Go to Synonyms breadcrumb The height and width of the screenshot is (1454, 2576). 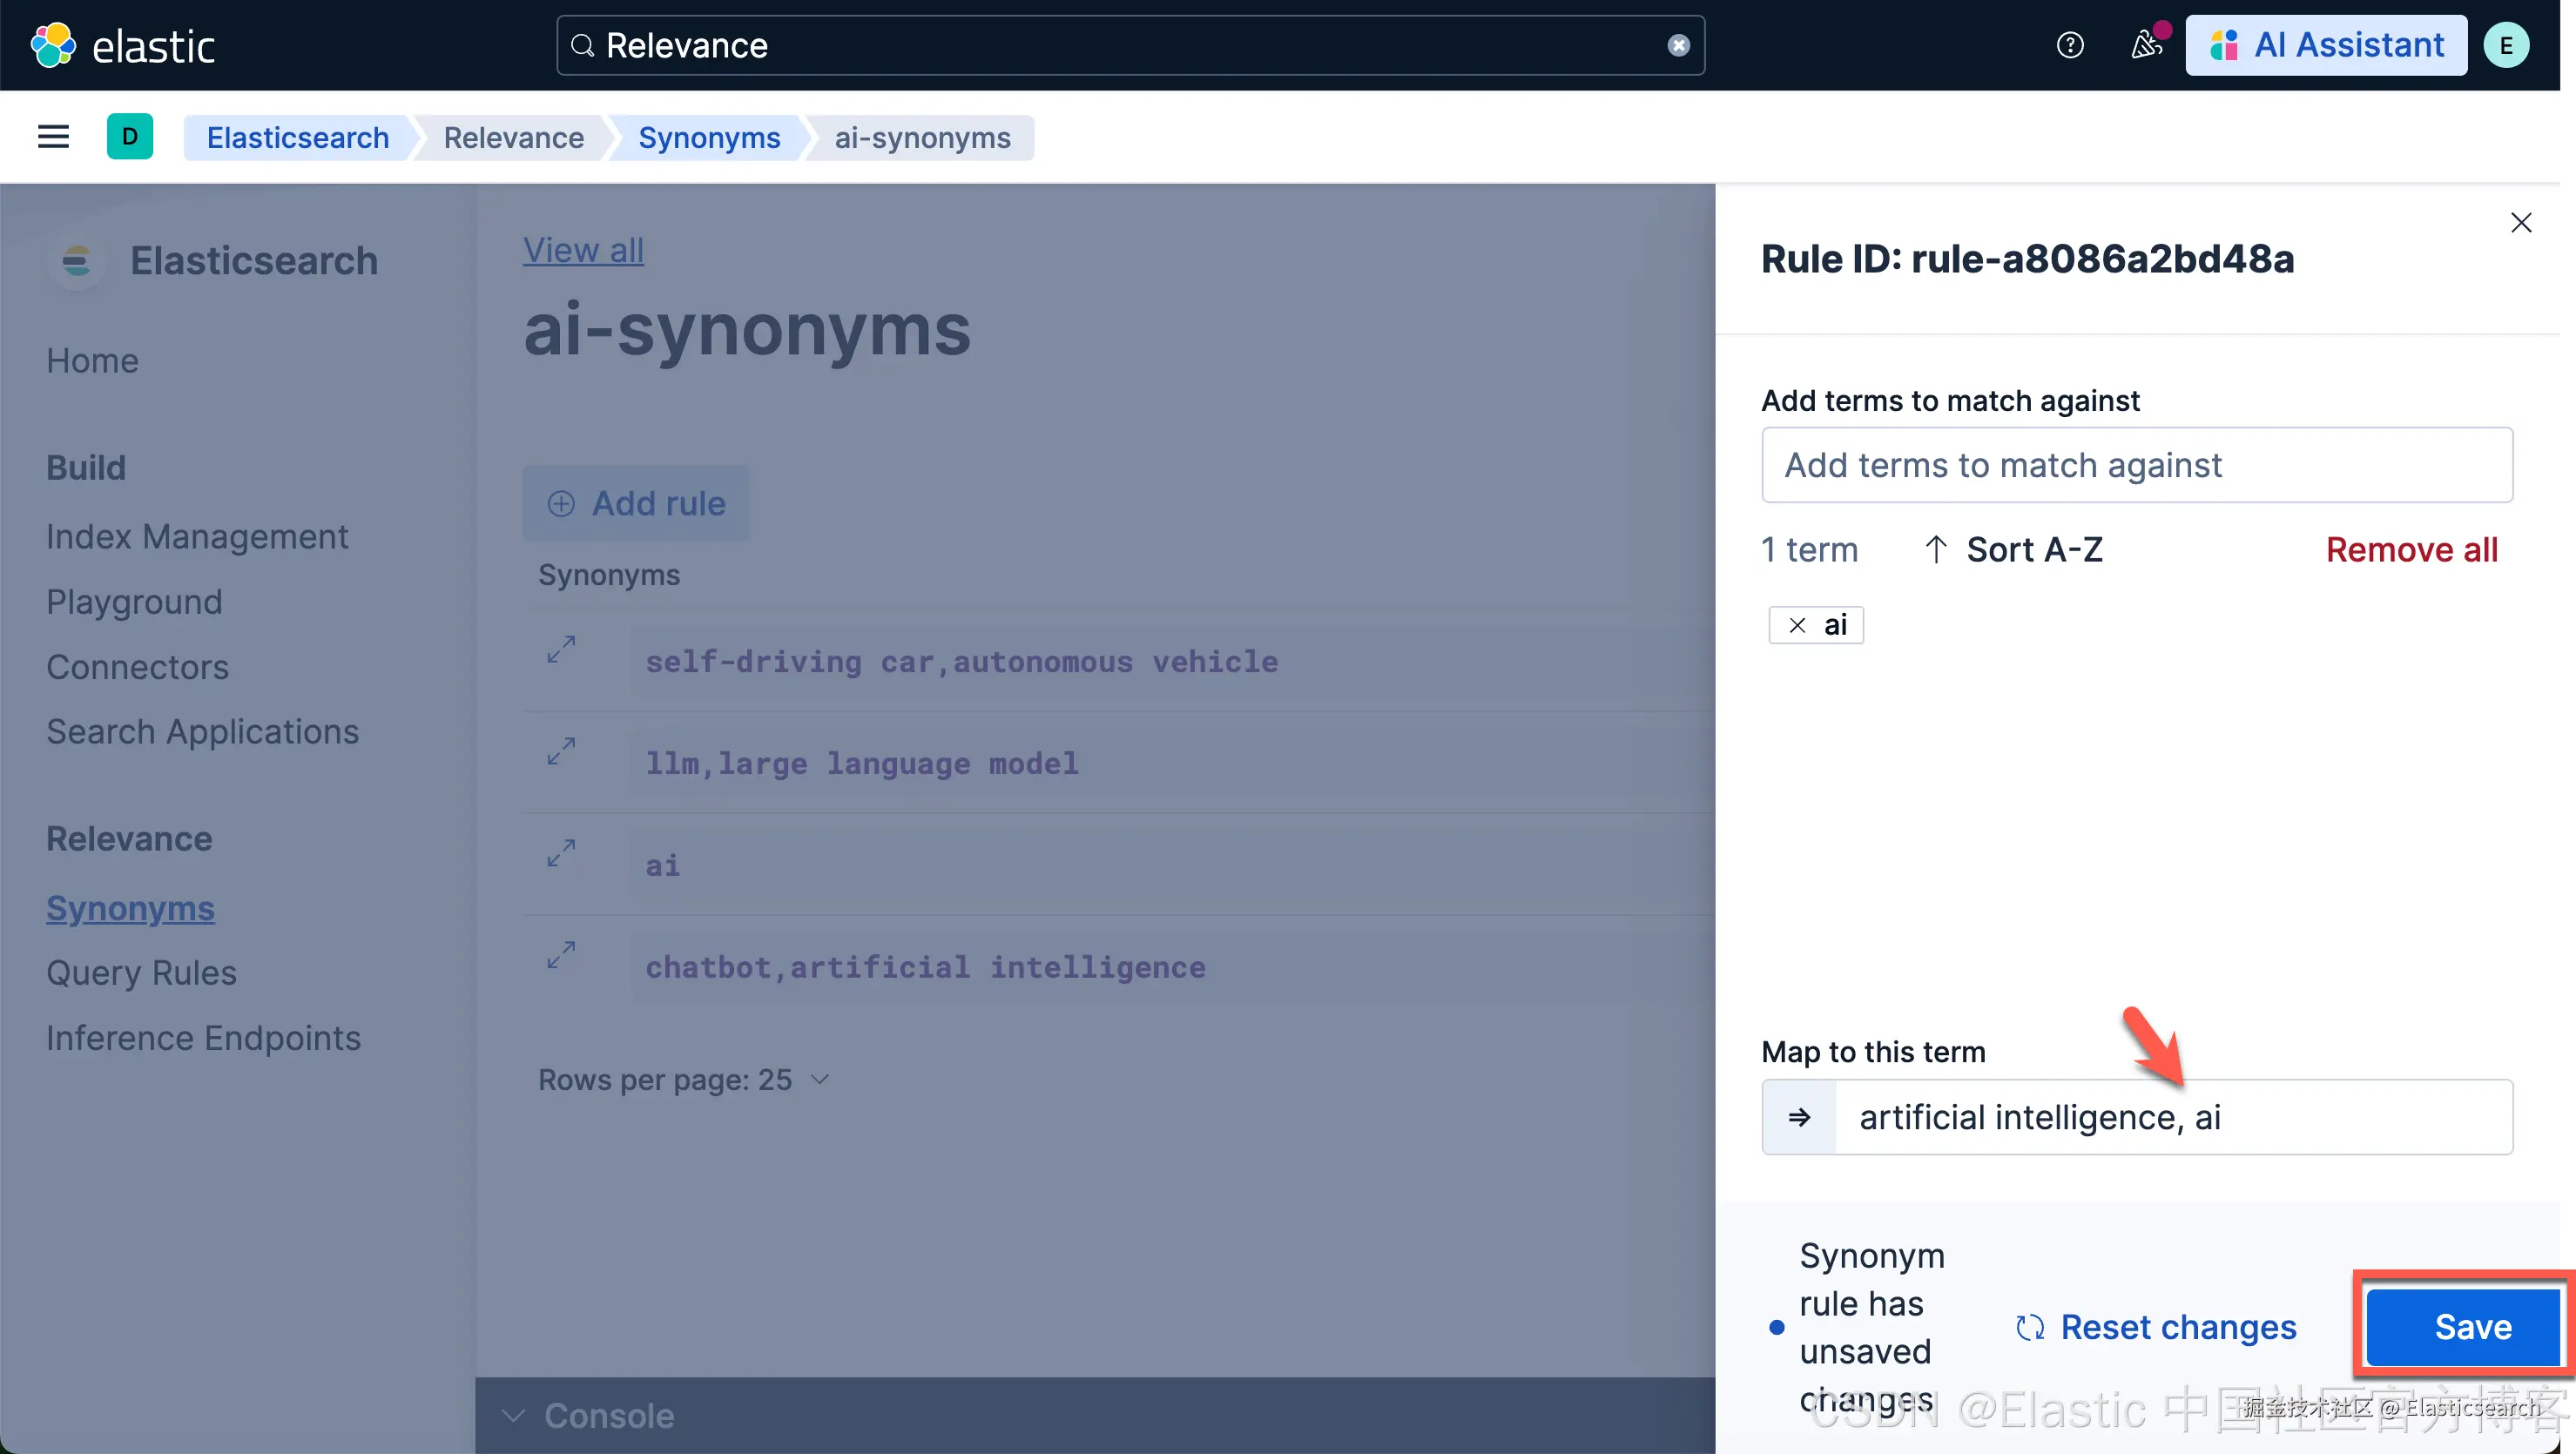[708, 137]
